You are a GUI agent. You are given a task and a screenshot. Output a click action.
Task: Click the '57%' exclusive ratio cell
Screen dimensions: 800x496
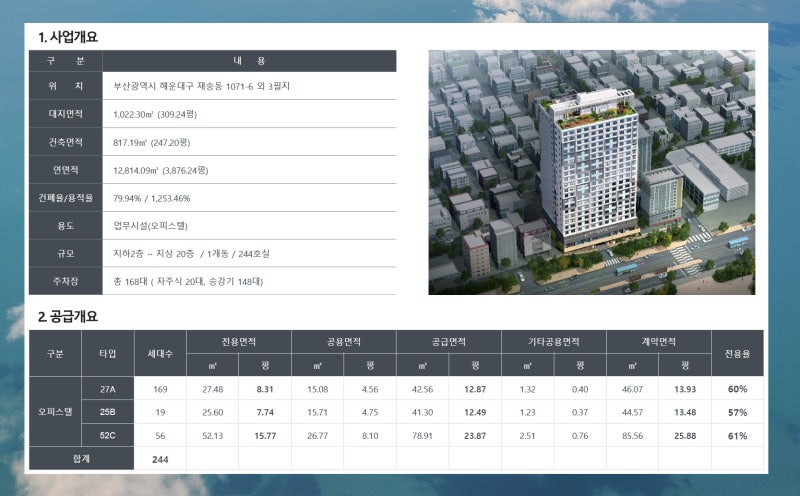[x=737, y=412]
